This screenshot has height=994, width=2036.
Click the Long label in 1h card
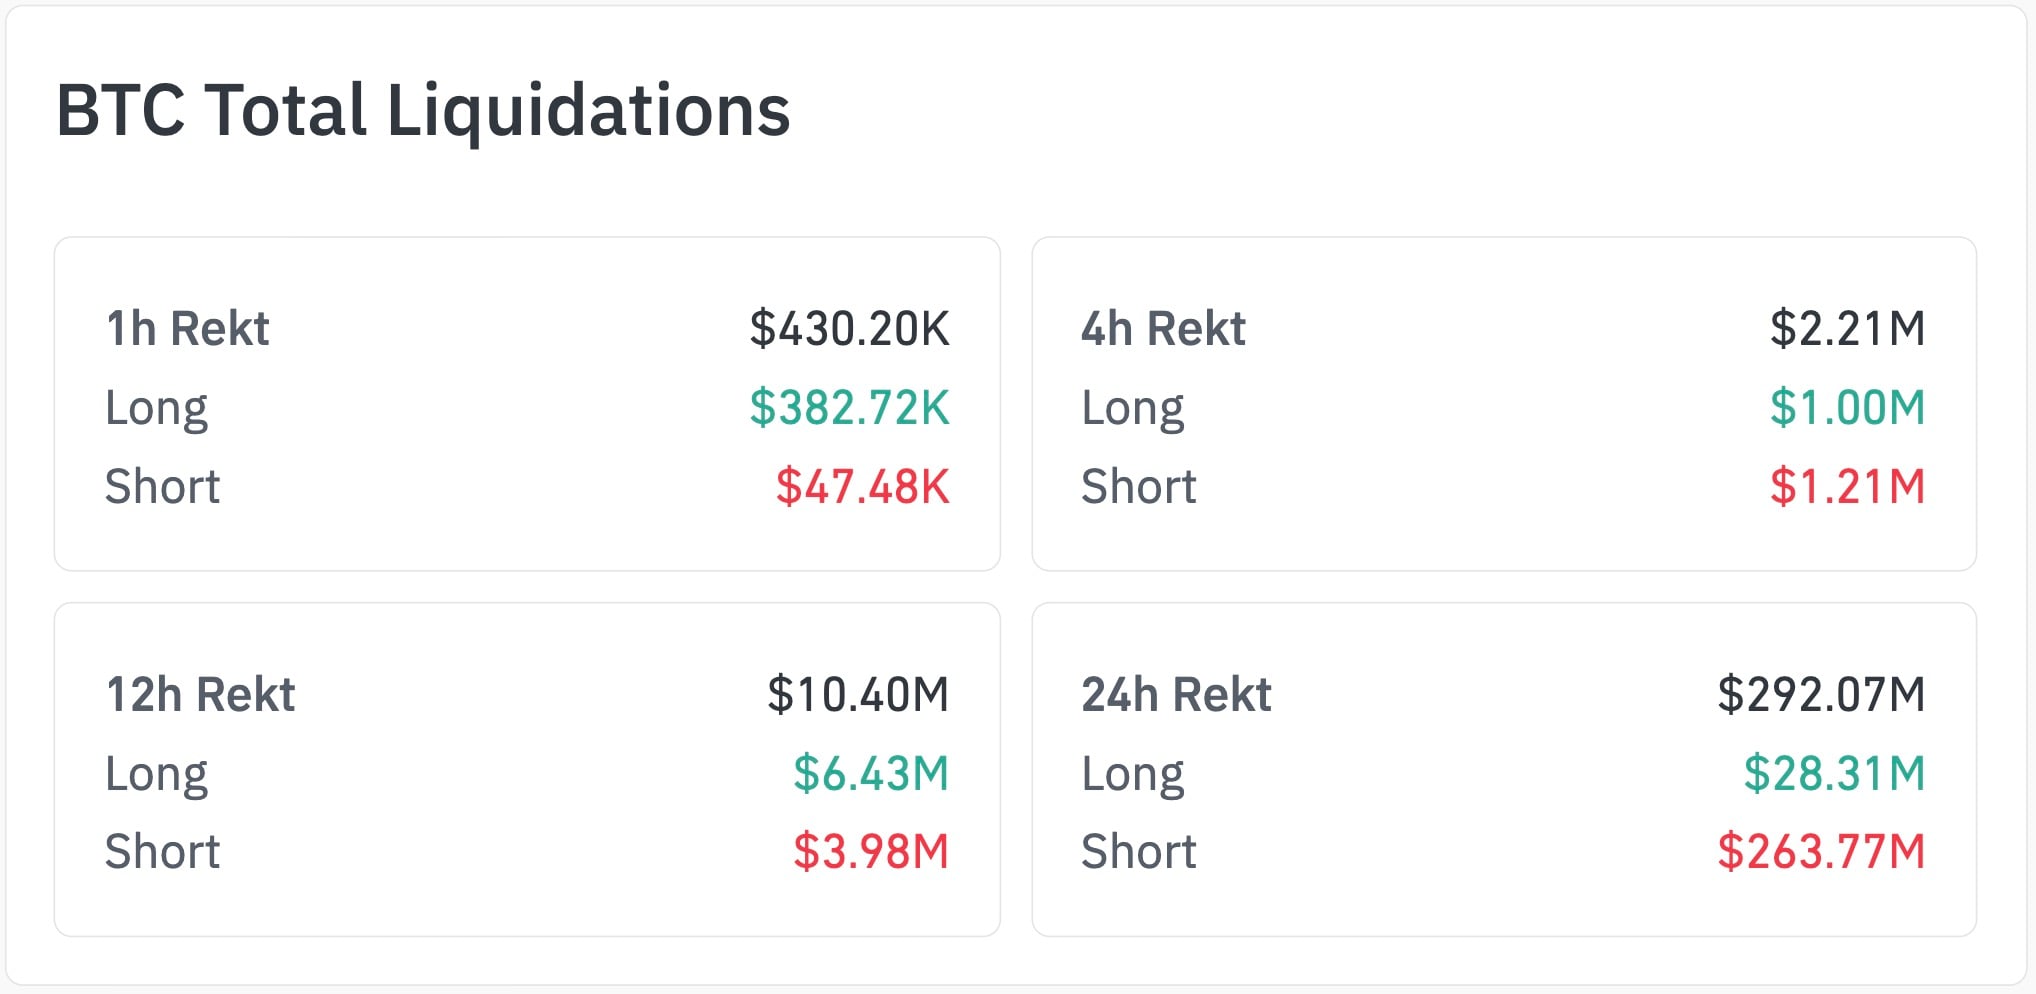click(156, 408)
